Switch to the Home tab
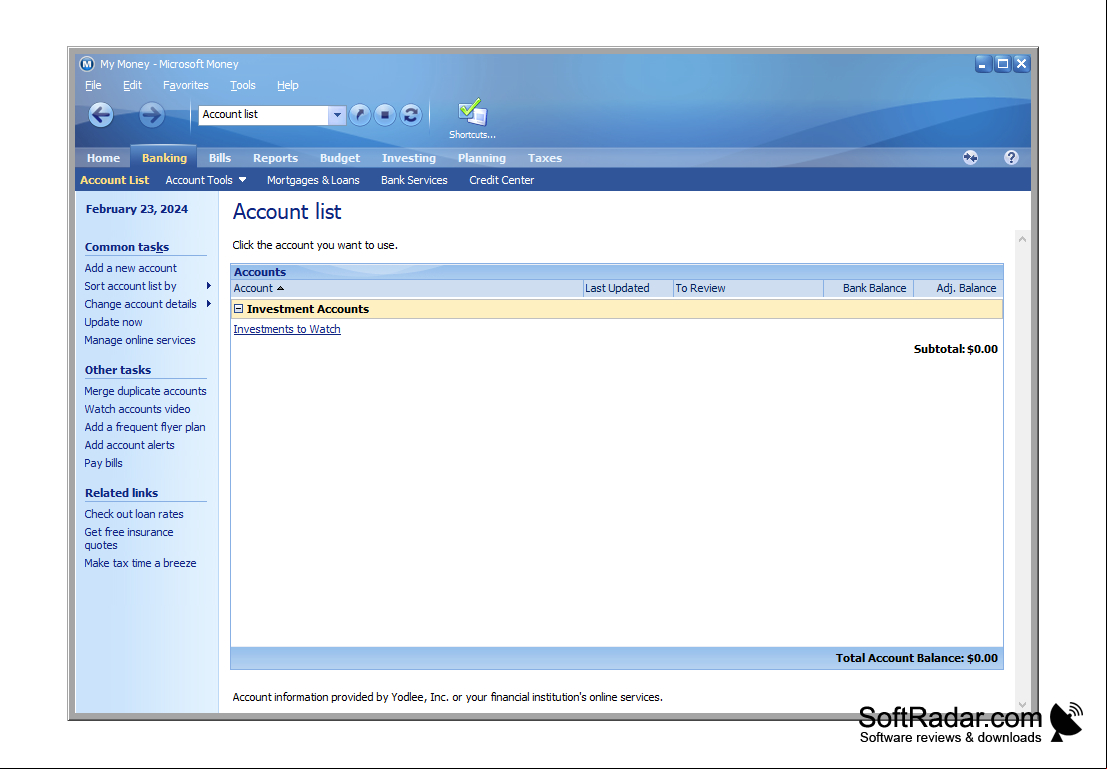The image size is (1107, 769). (103, 158)
